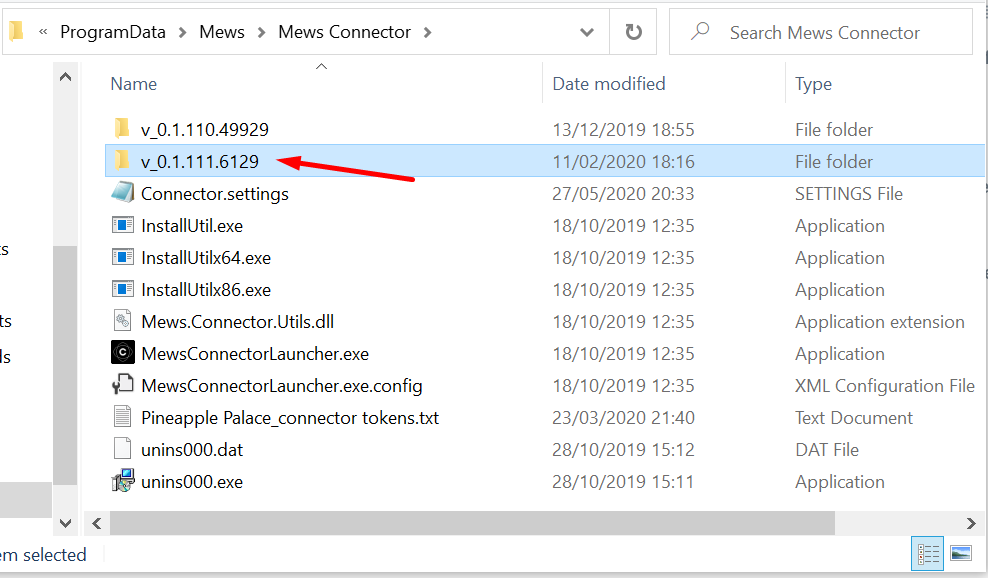The image size is (988, 578).
Task: Click the InstallUtilx86.exe application icon
Action: click(x=123, y=289)
